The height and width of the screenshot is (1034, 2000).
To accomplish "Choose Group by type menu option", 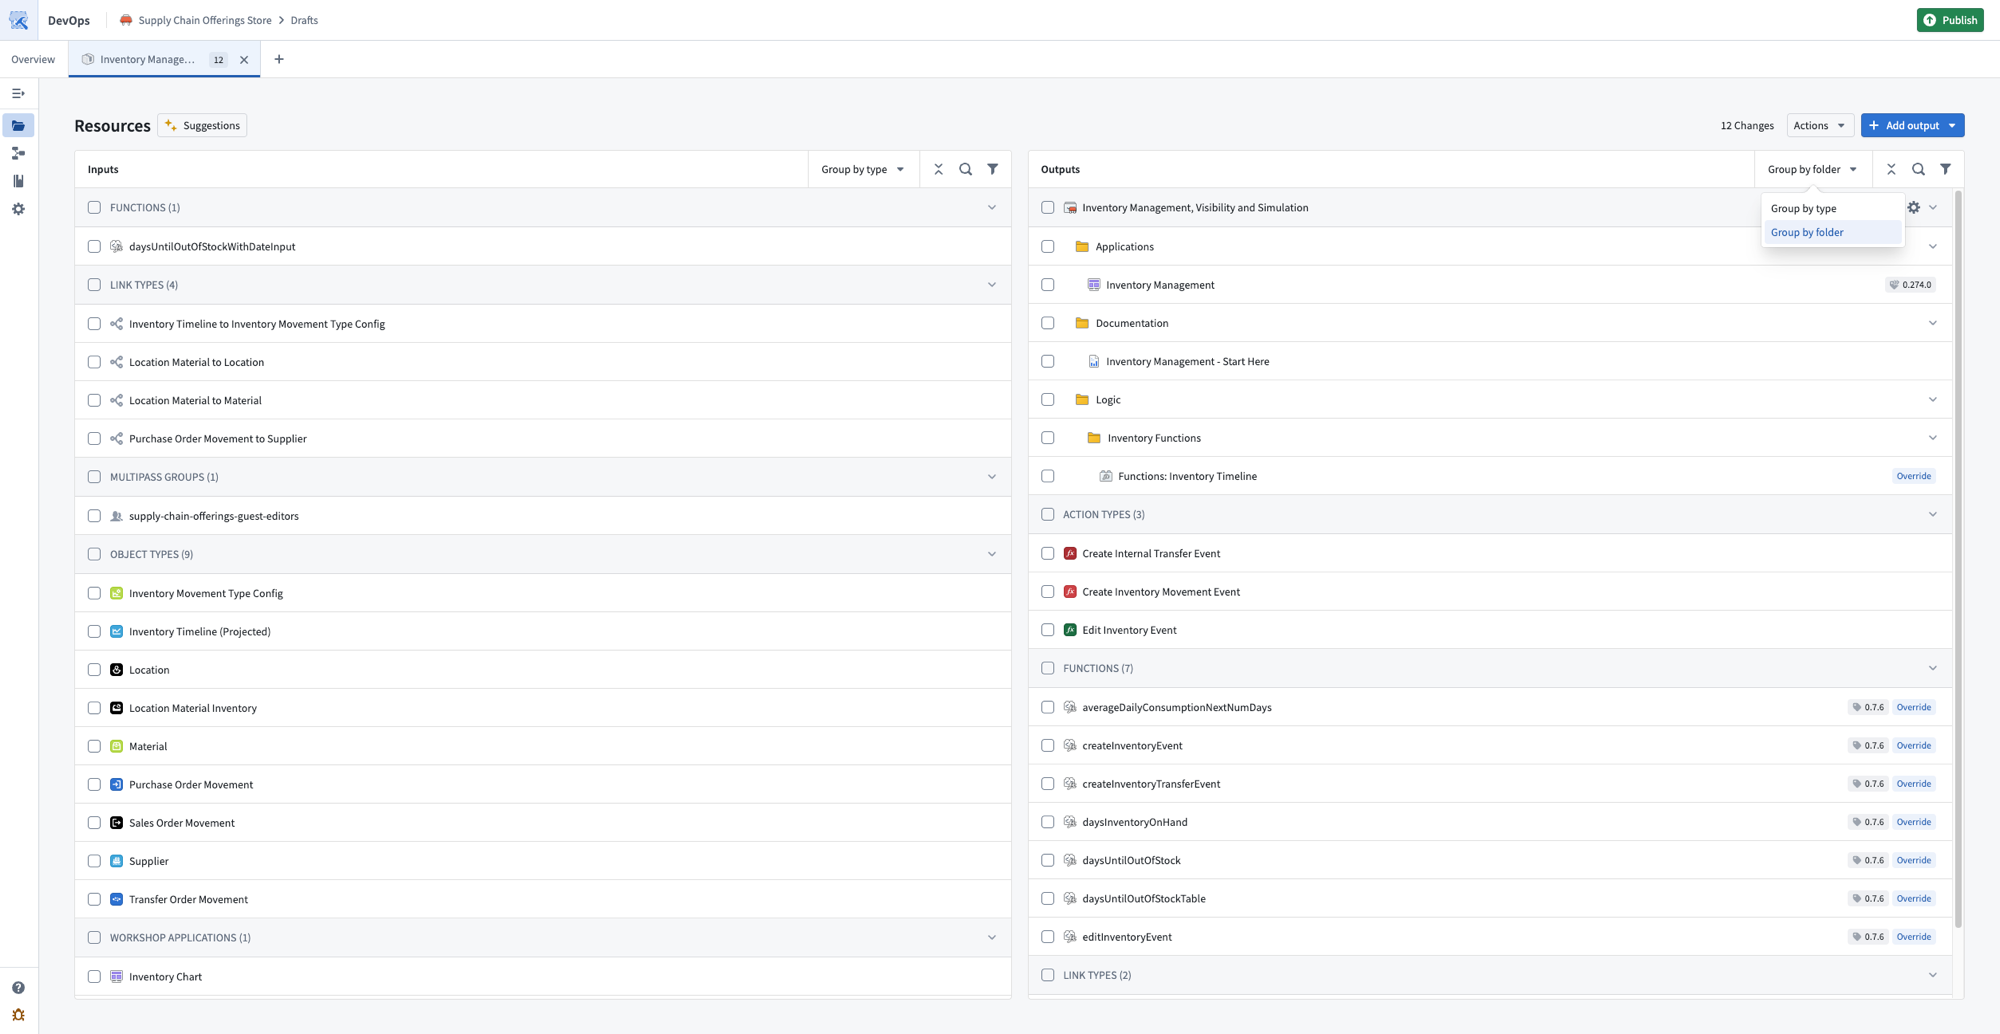I will (1832, 208).
